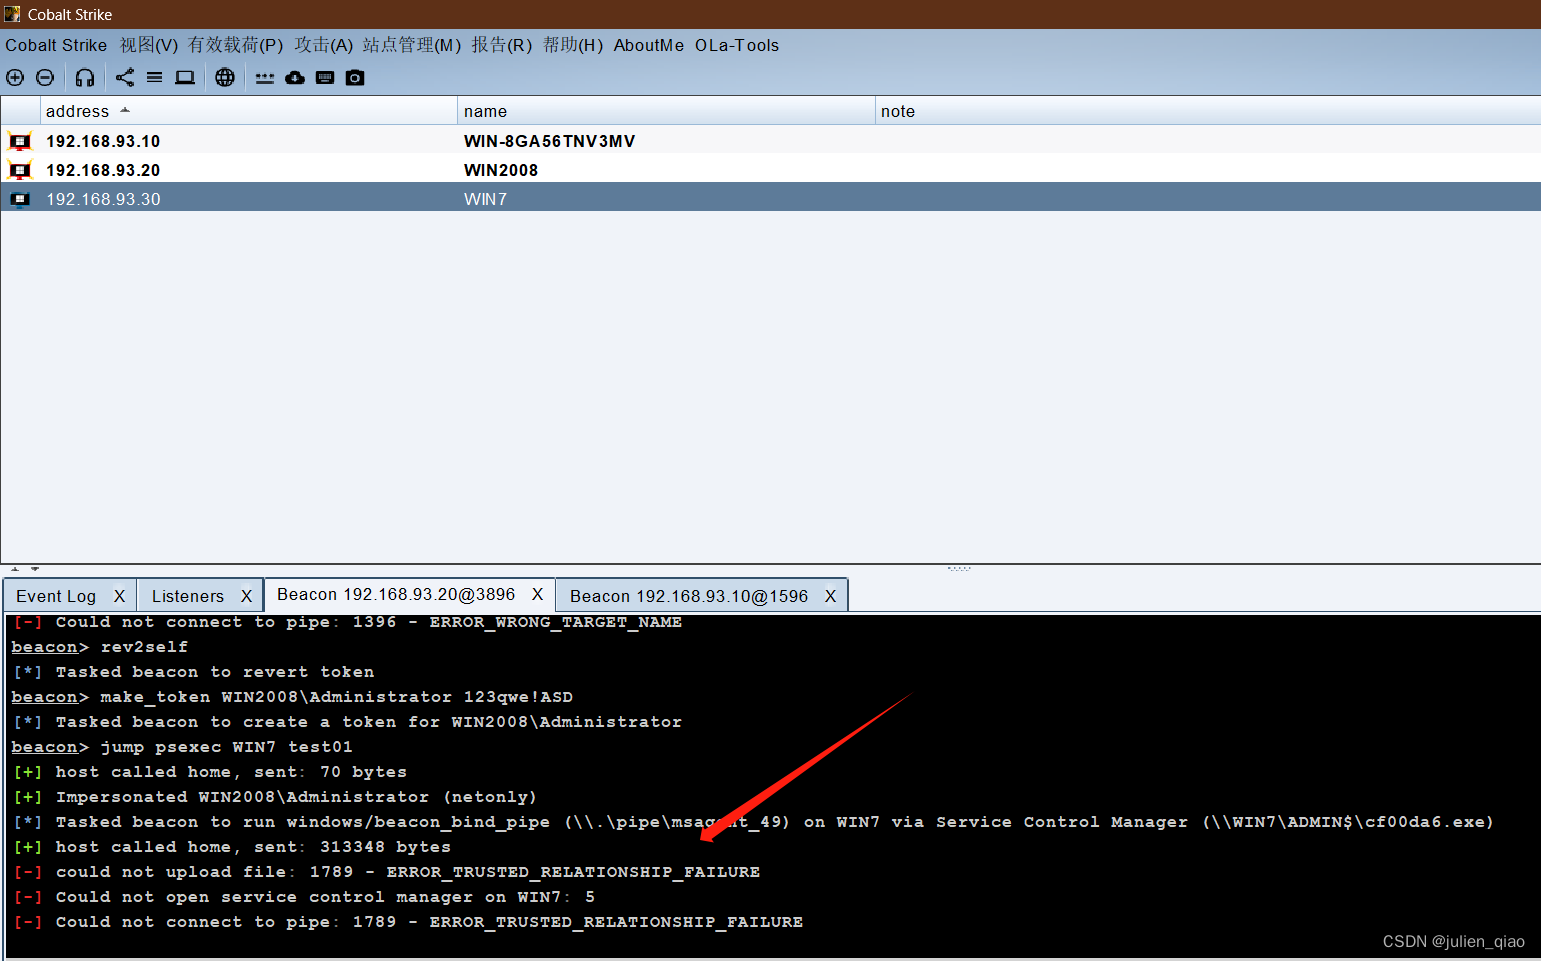This screenshot has width=1541, height=961.
Task: Select the WIN7 target name
Action: pos(485,199)
